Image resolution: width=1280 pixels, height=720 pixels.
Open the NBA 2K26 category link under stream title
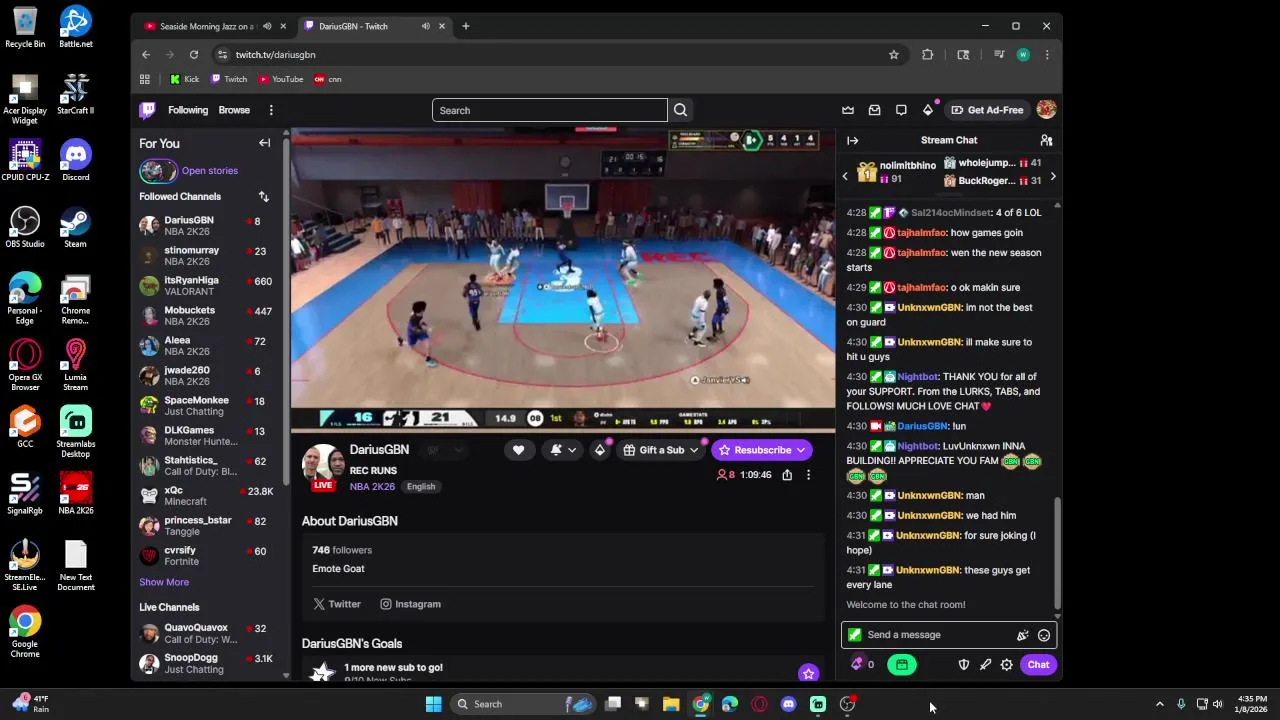click(x=372, y=487)
